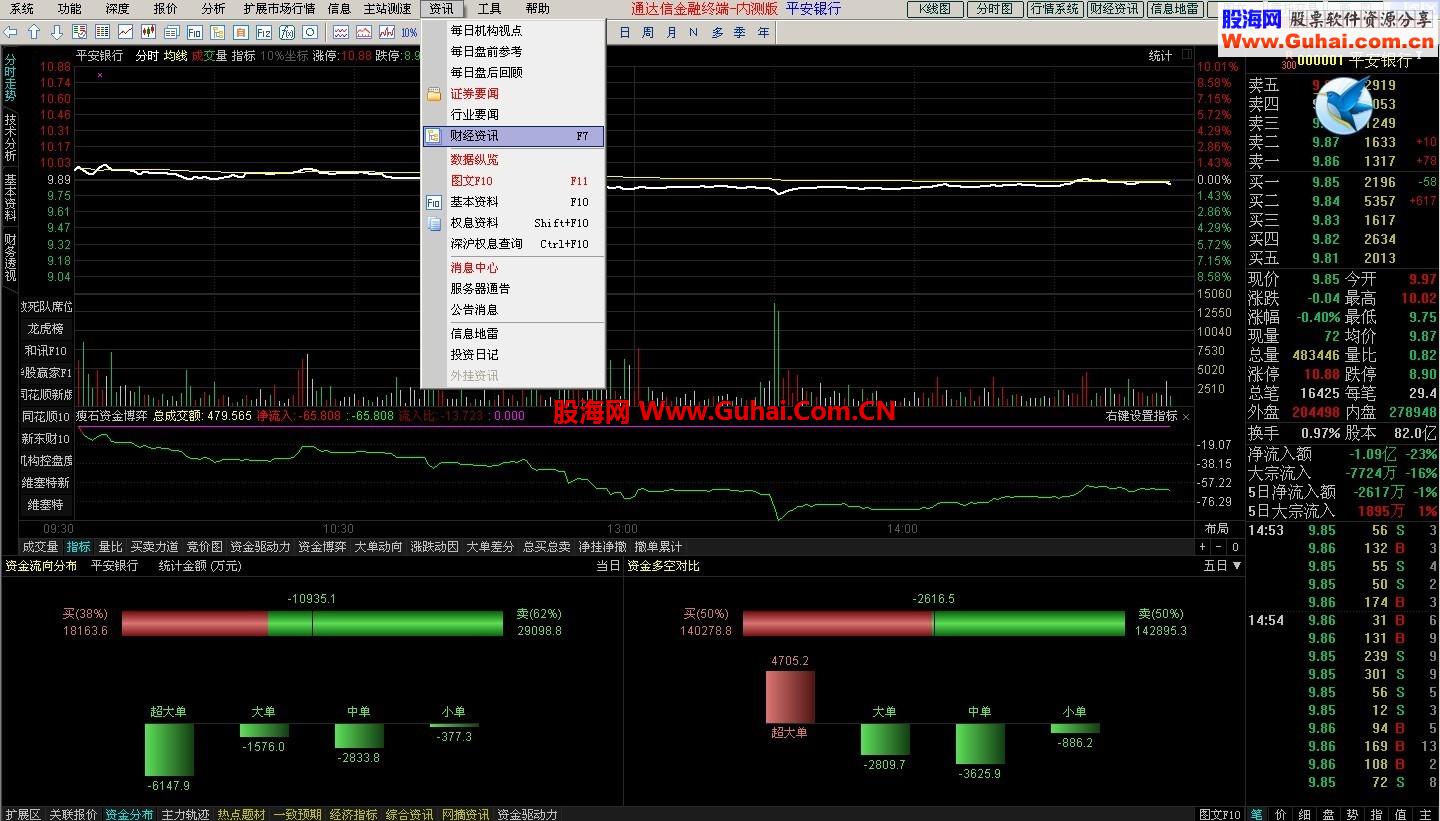Image resolution: width=1440 pixels, height=821 pixels.
Task: Click the 布局 layout button
Action: (x=1216, y=528)
